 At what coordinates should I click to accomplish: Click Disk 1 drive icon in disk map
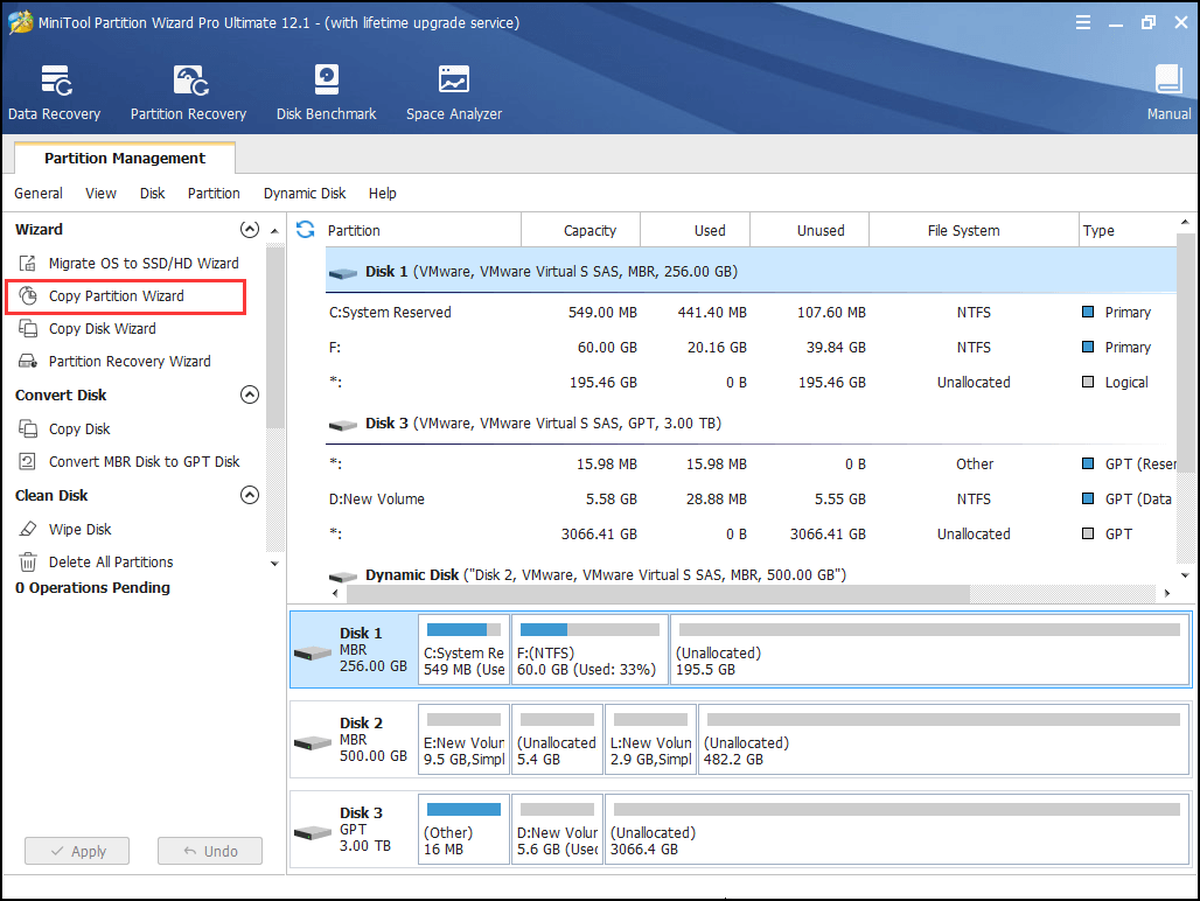(x=312, y=653)
